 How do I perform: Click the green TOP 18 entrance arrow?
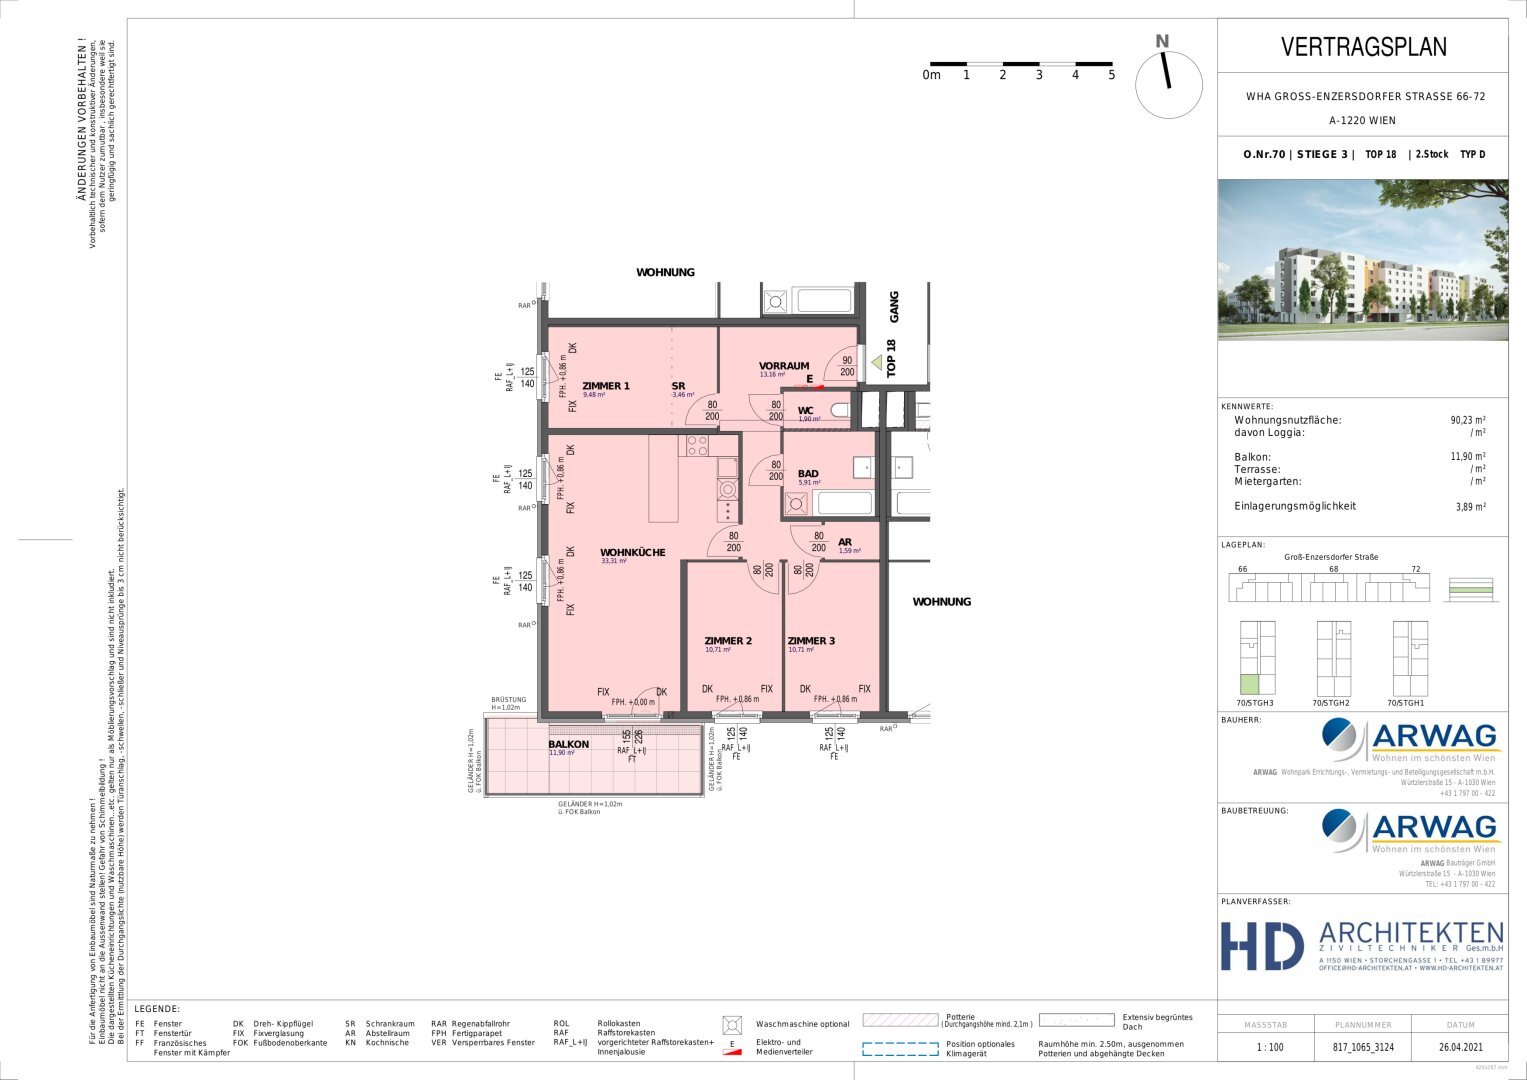(x=878, y=363)
